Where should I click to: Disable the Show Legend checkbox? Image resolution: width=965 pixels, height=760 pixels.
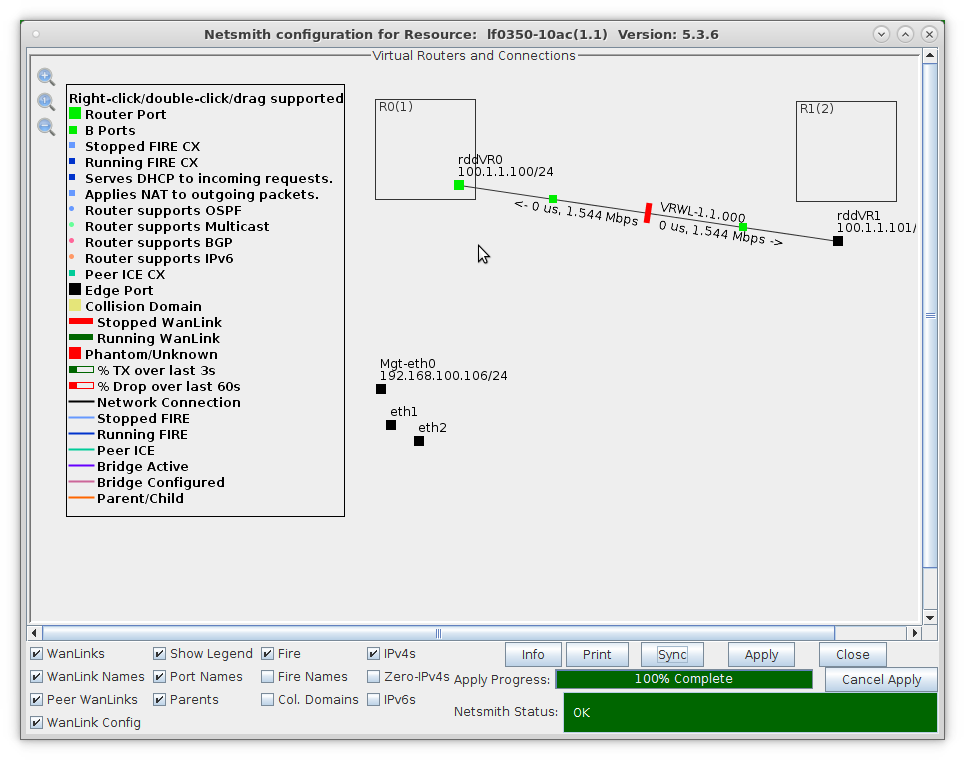(x=160, y=654)
